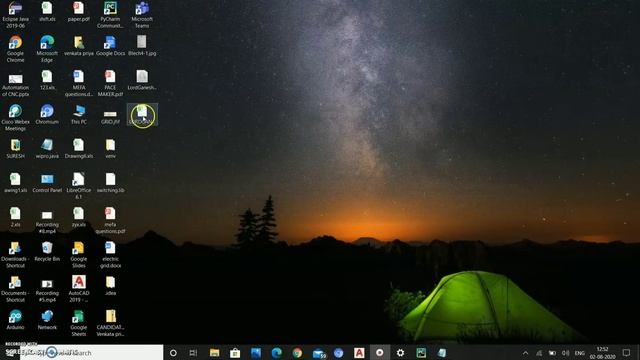Open PyCharm Community desktop shortcut
The width and height of the screenshot is (640, 360).
(110, 15)
